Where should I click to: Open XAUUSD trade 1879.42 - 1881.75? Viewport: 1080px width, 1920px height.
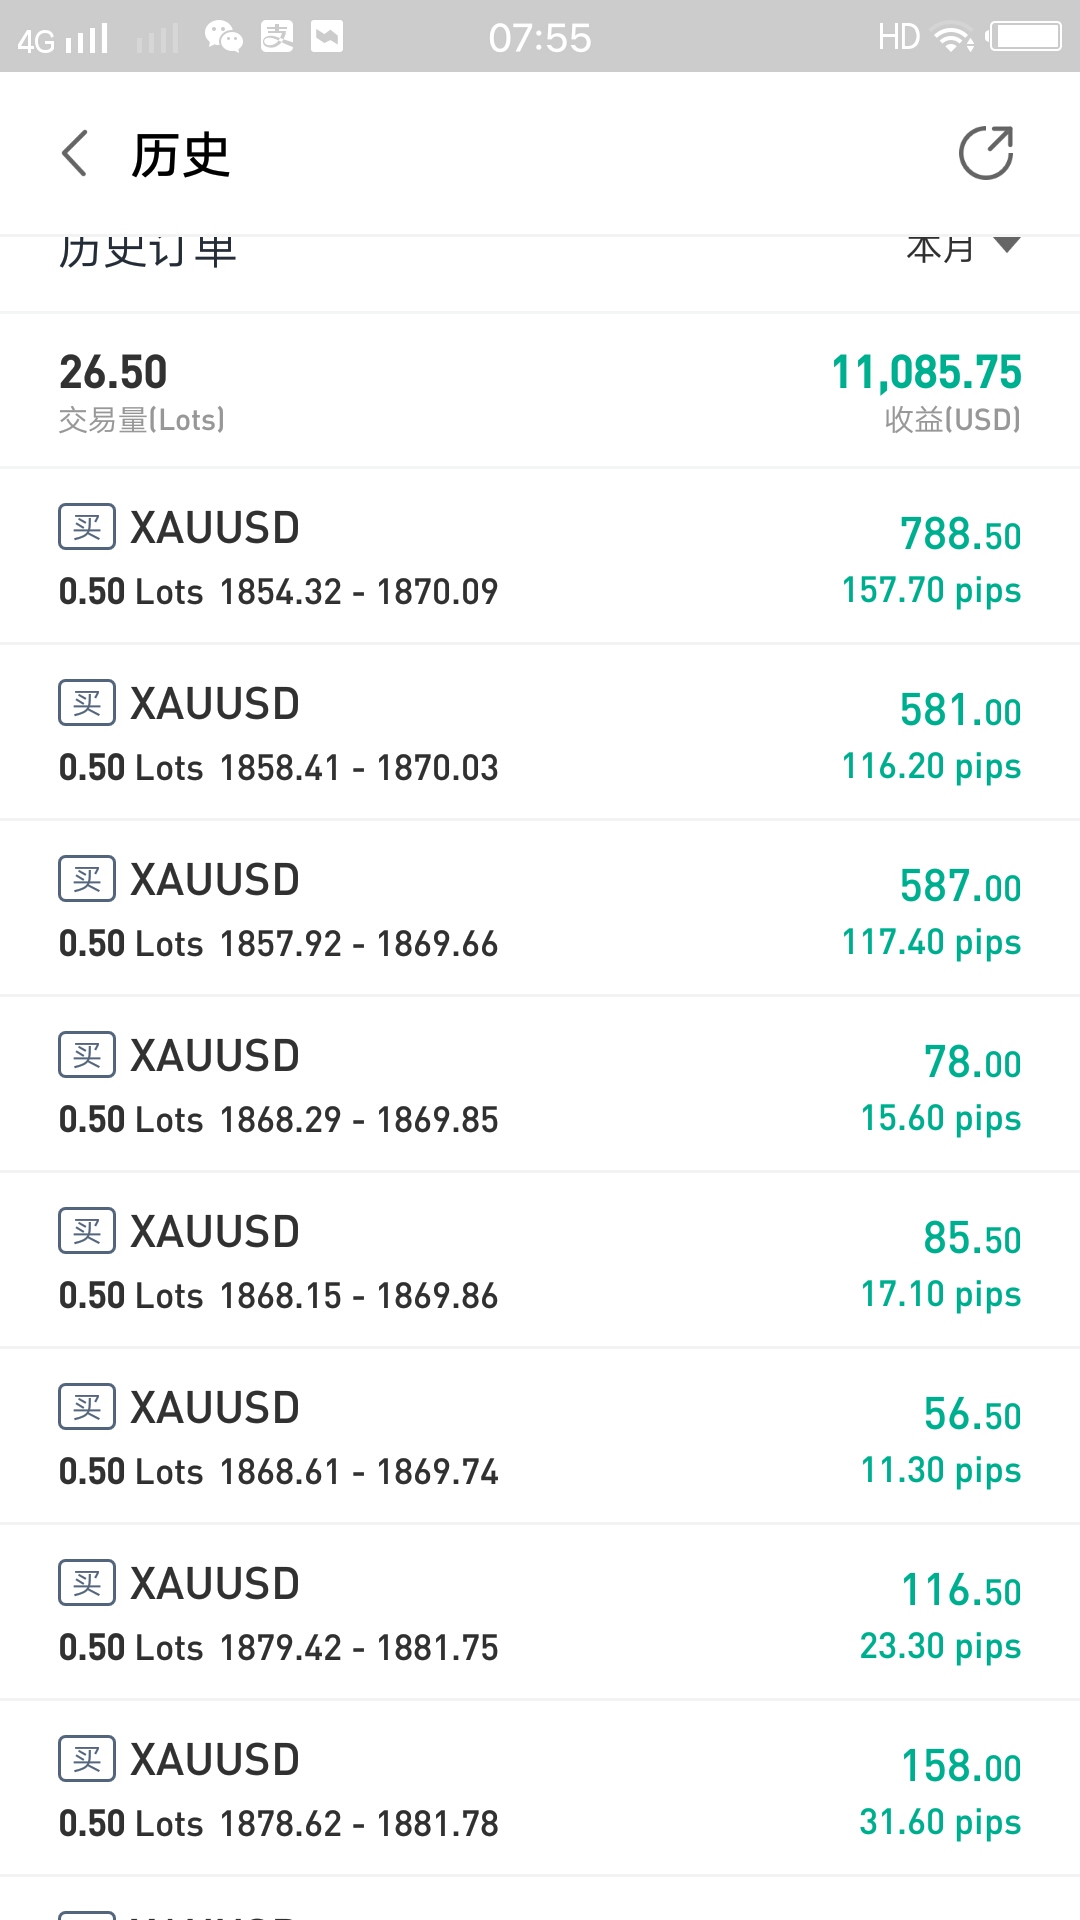pos(540,1612)
